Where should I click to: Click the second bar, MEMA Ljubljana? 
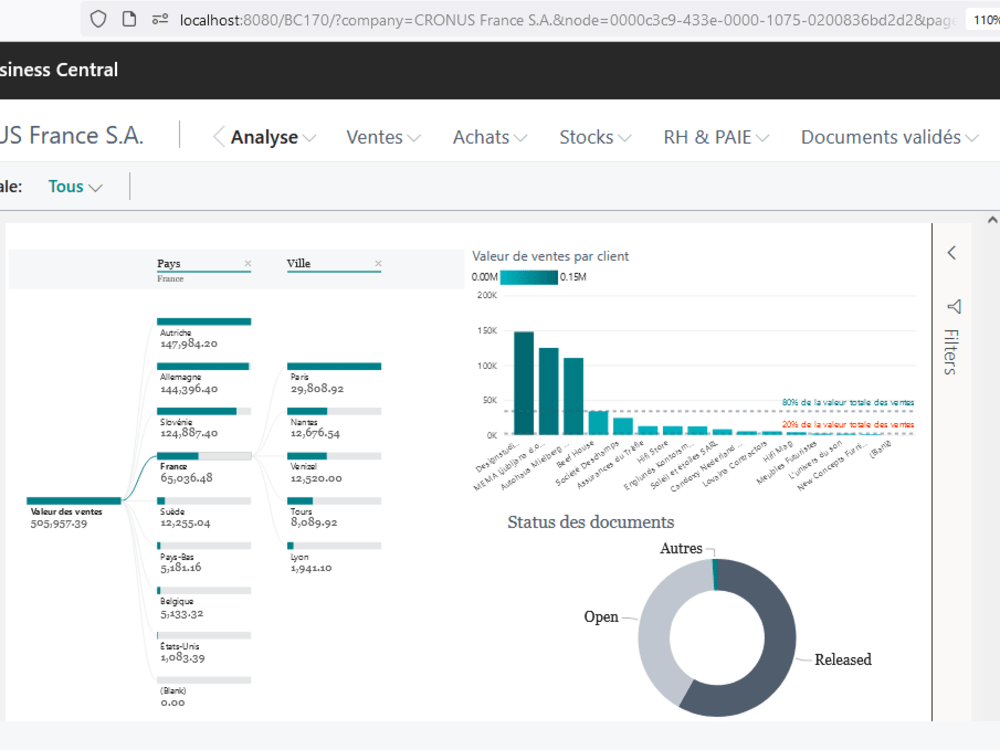(x=548, y=391)
